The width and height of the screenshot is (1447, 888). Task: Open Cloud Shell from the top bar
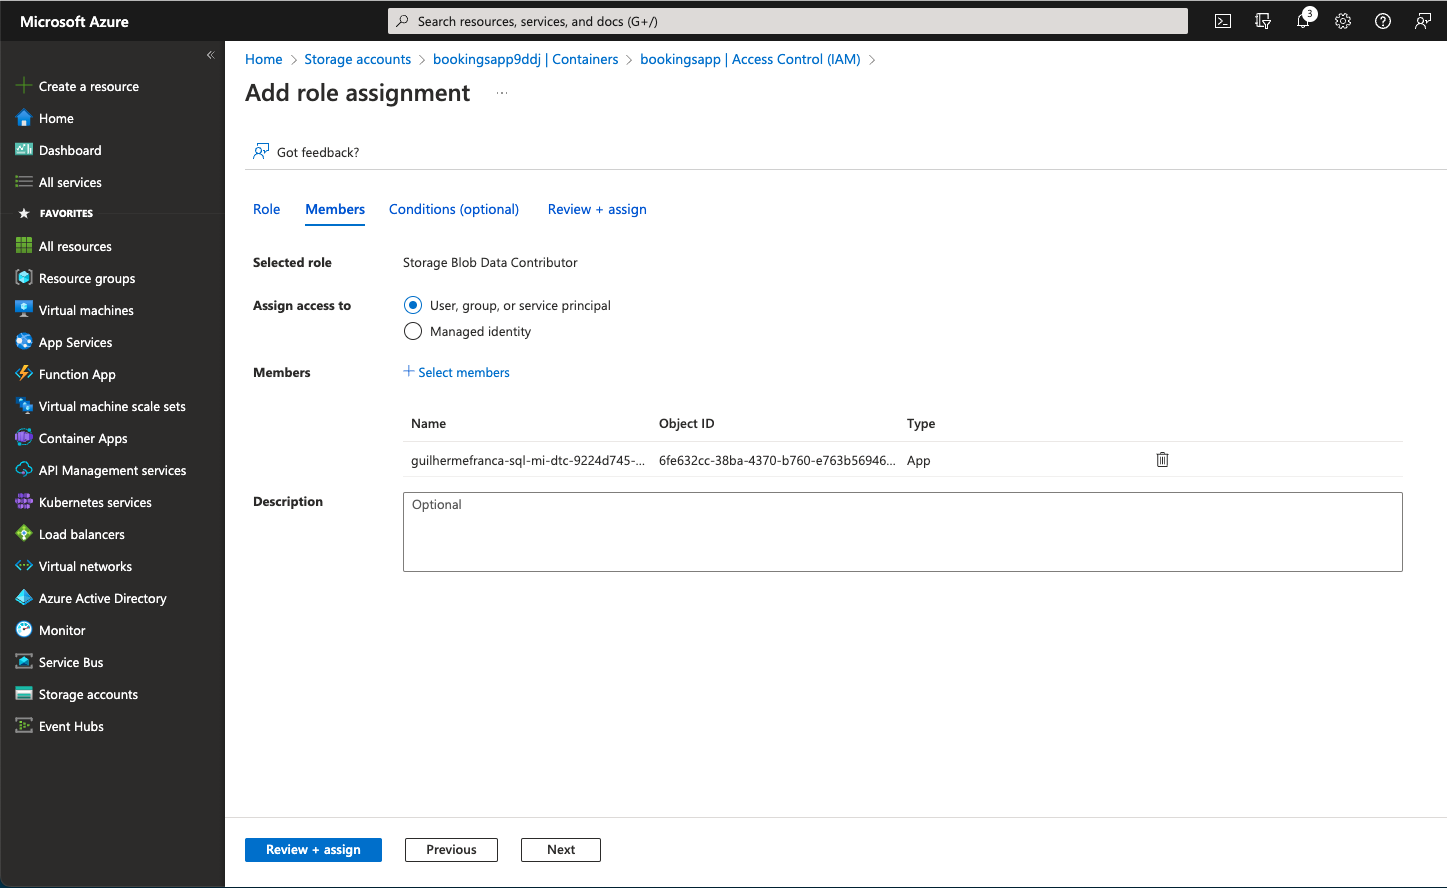(1222, 21)
